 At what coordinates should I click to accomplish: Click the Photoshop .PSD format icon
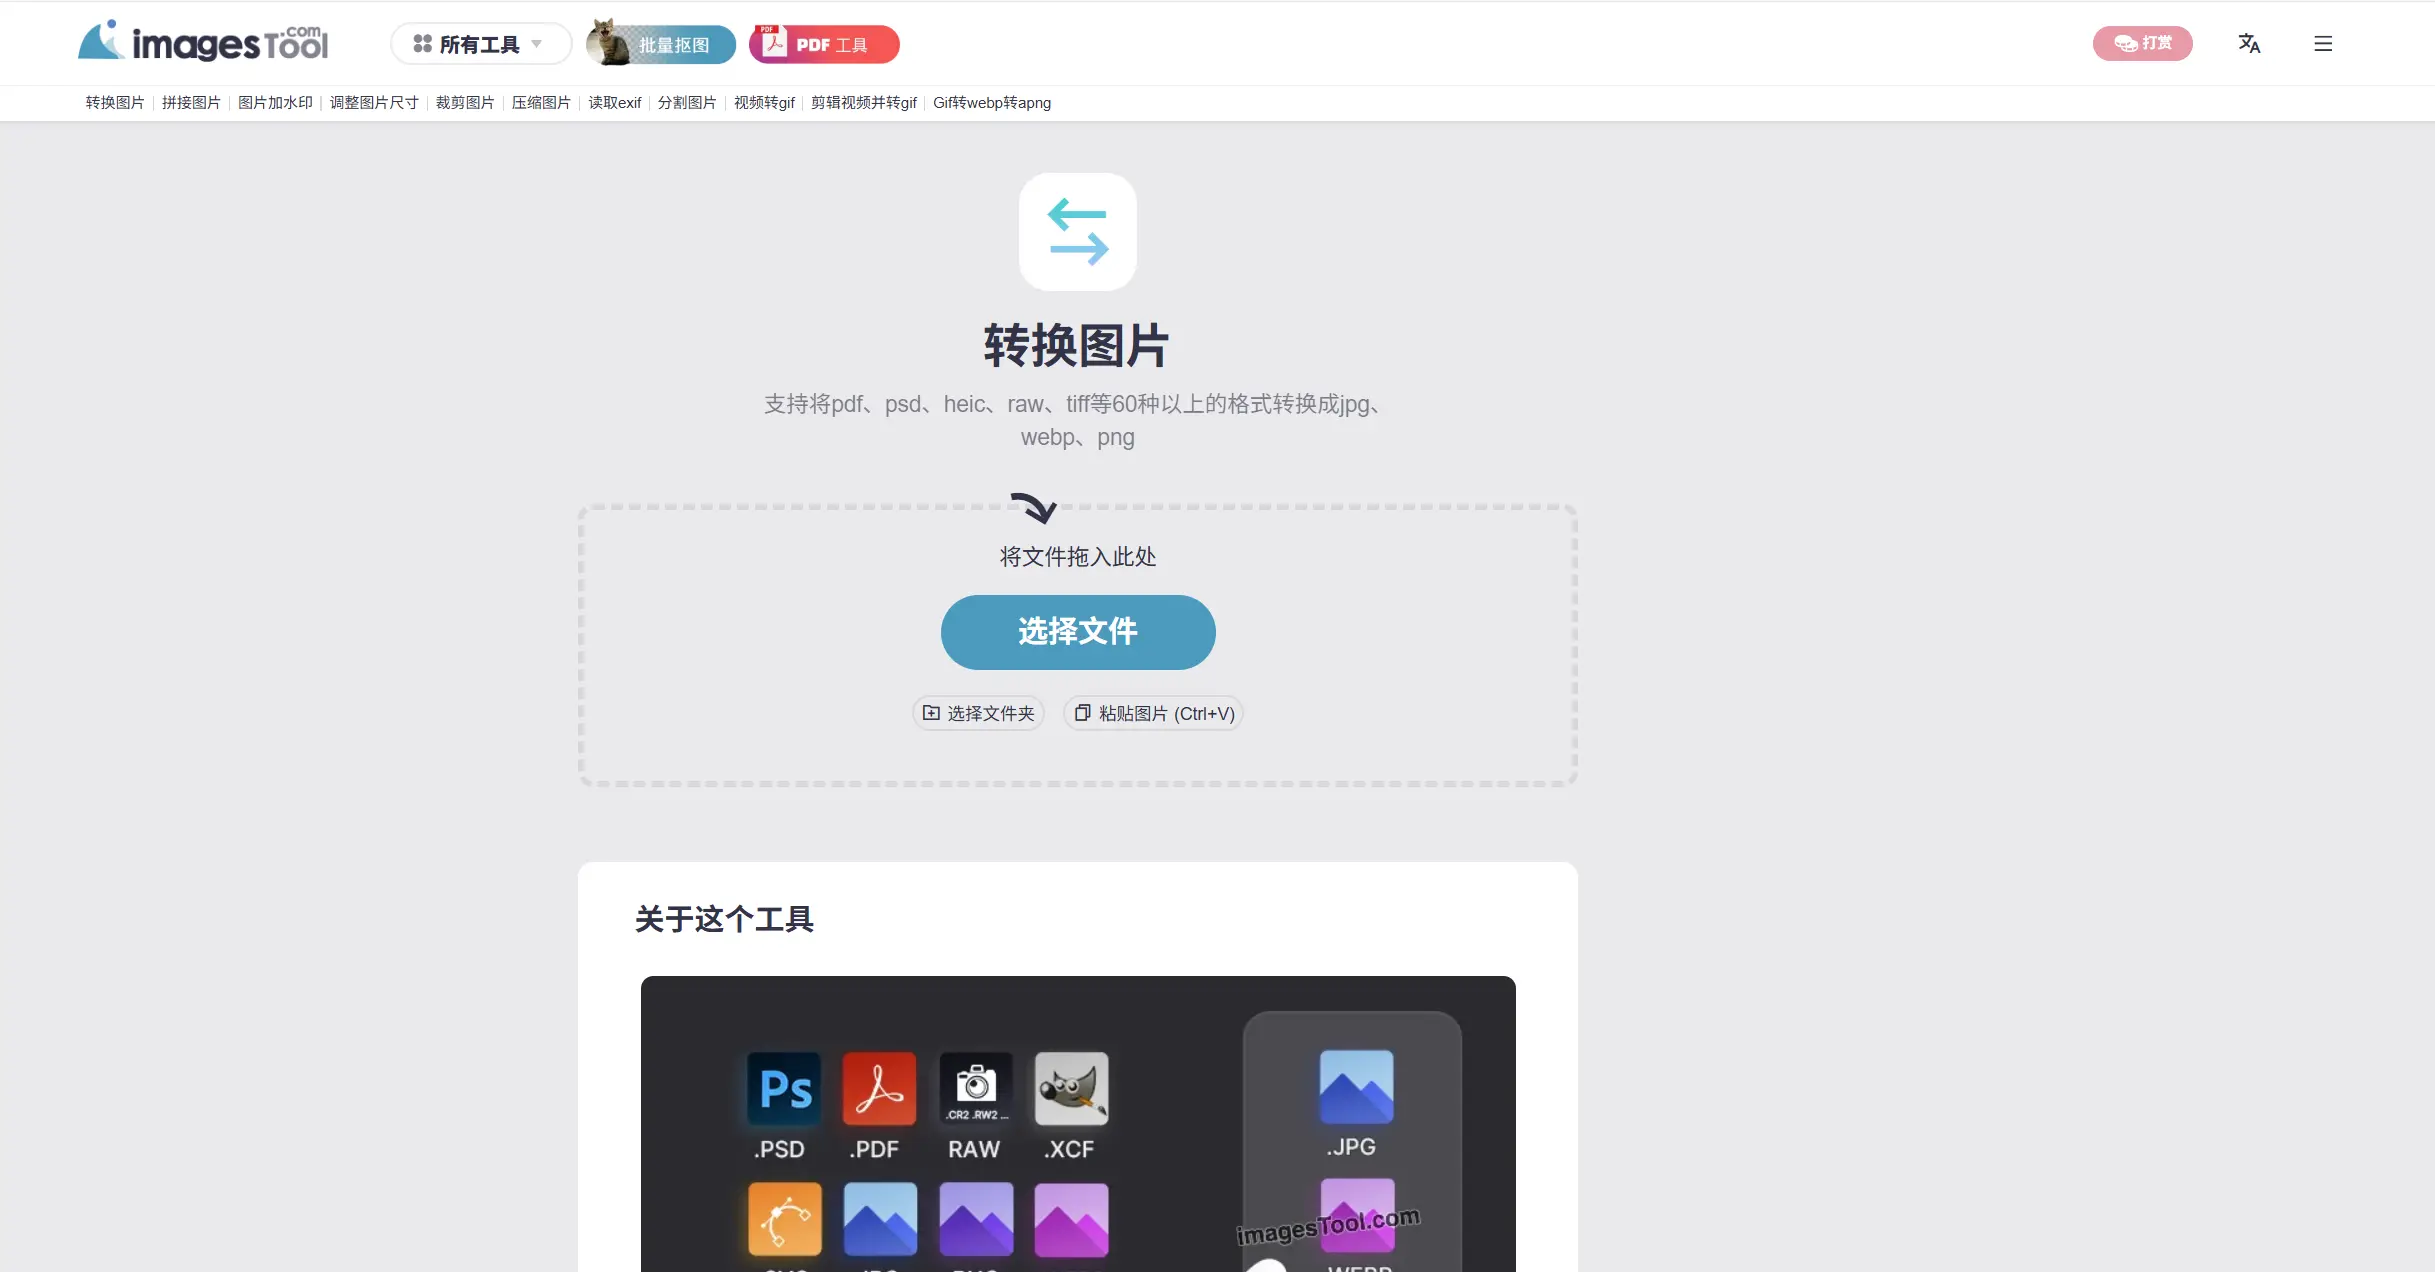784,1089
